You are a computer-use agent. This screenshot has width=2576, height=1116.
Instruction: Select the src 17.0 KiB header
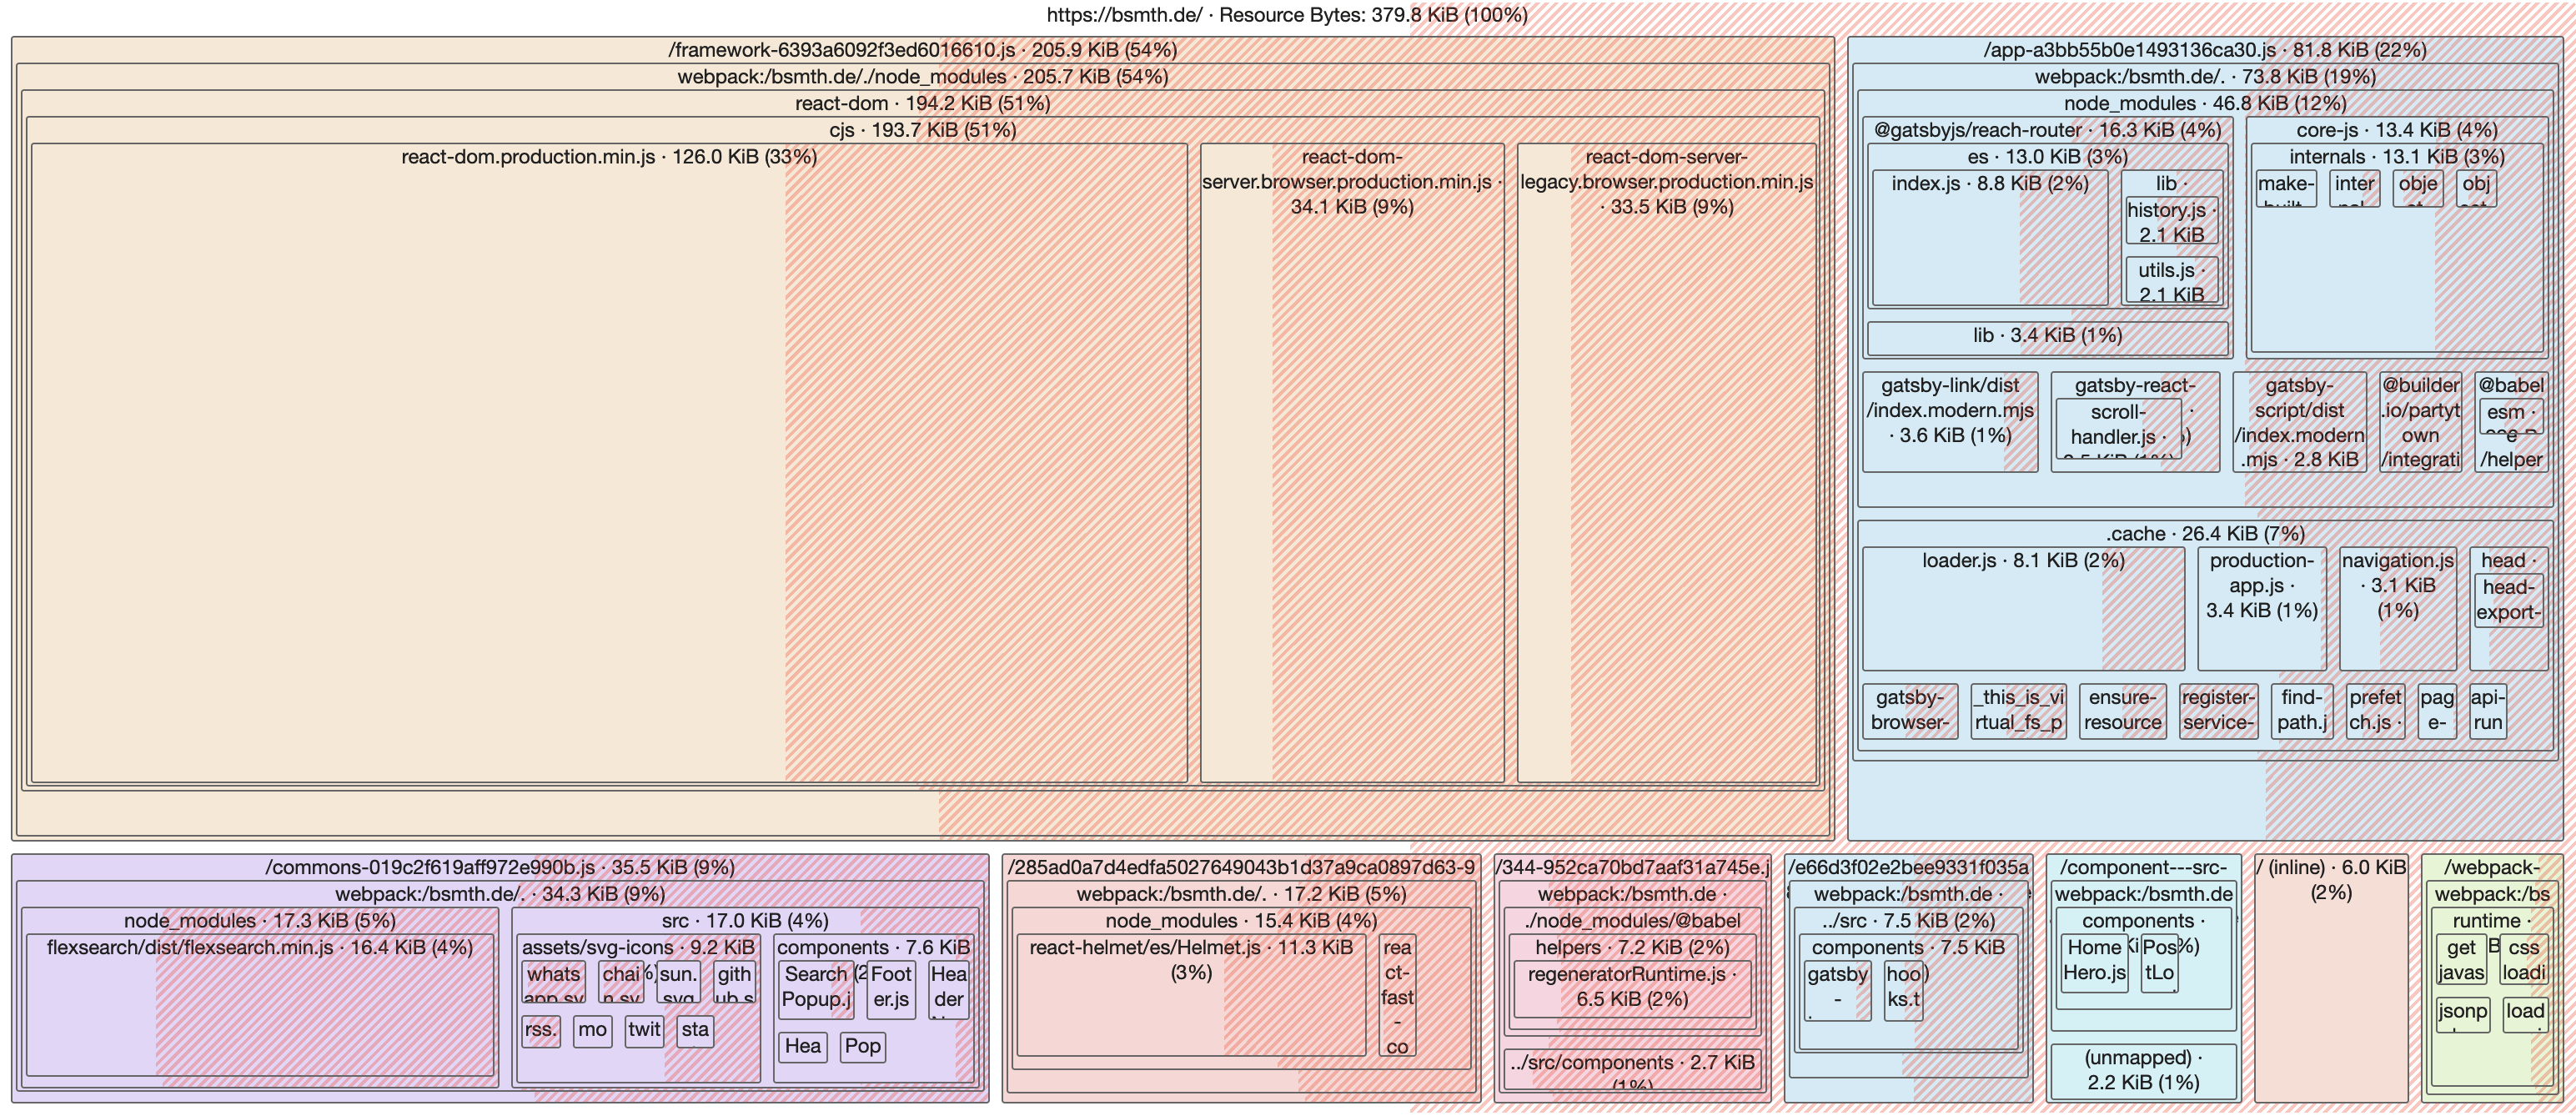click(x=745, y=921)
